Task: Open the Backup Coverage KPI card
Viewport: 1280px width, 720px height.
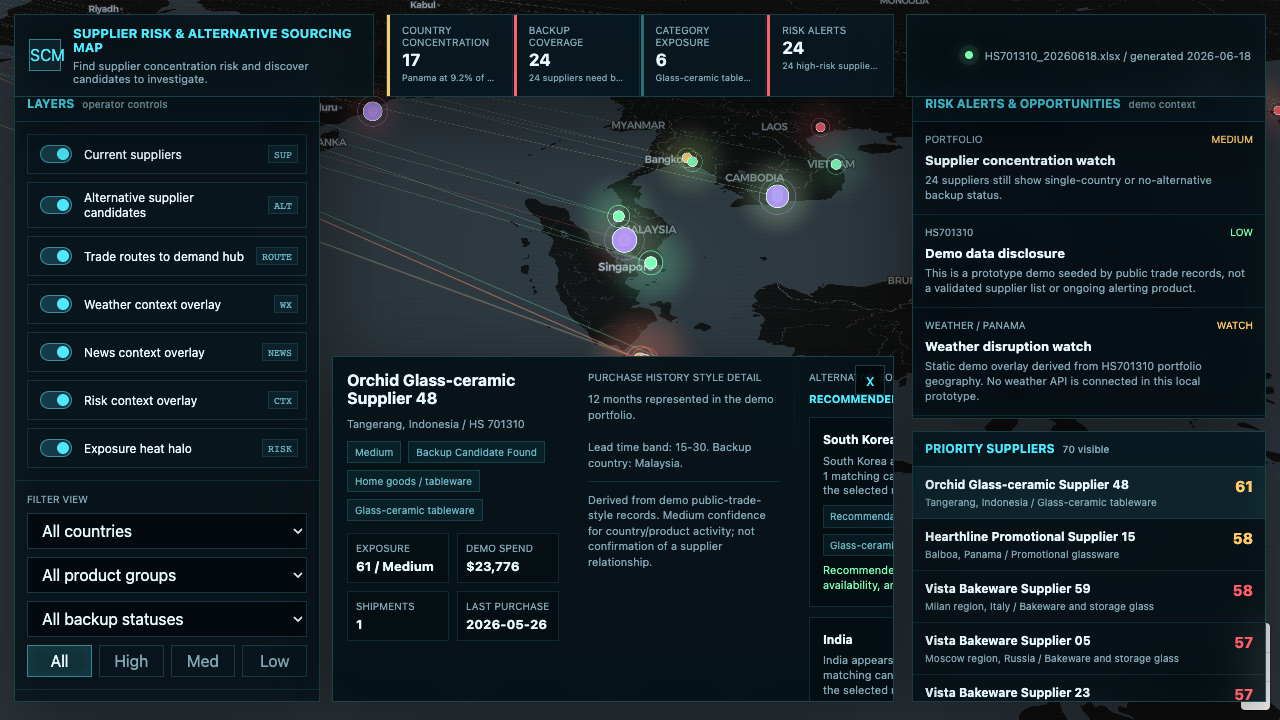Action: point(577,56)
